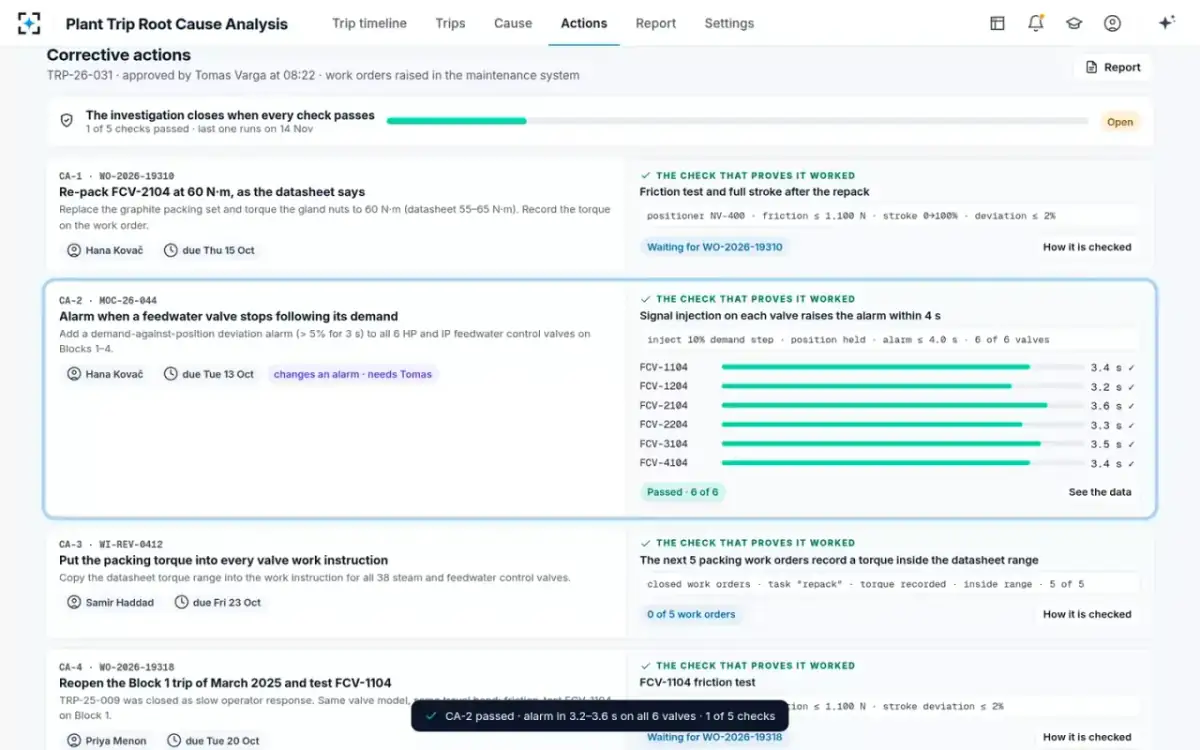The width and height of the screenshot is (1200, 750).
Task: Click clock icon beside due Fri 23 Oct
Action: tap(182, 602)
